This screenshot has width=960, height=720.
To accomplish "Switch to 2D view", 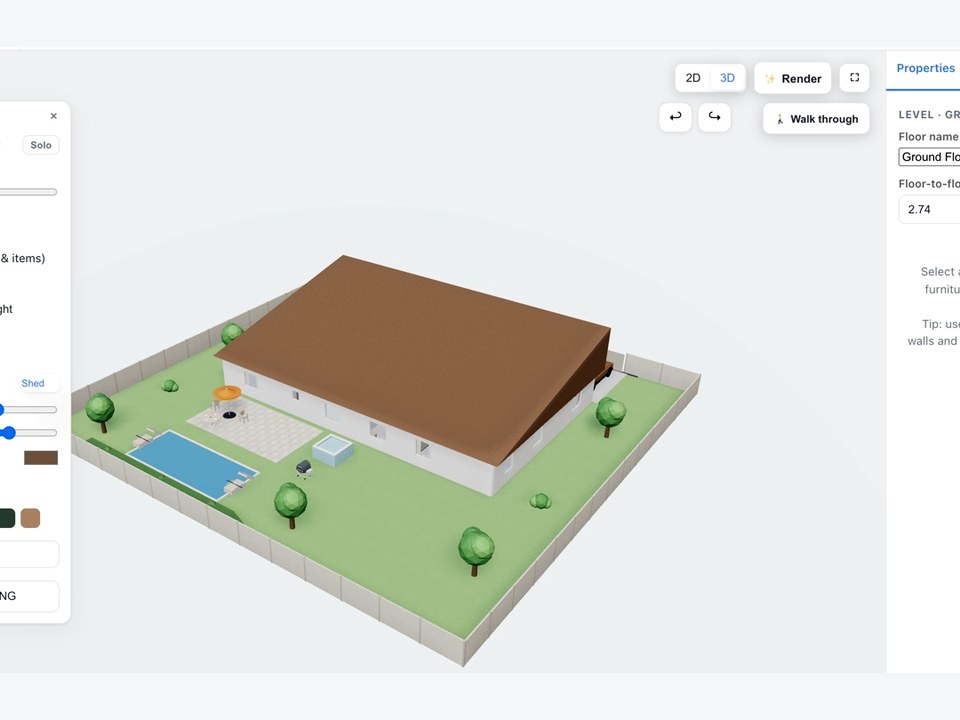I will [693, 78].
